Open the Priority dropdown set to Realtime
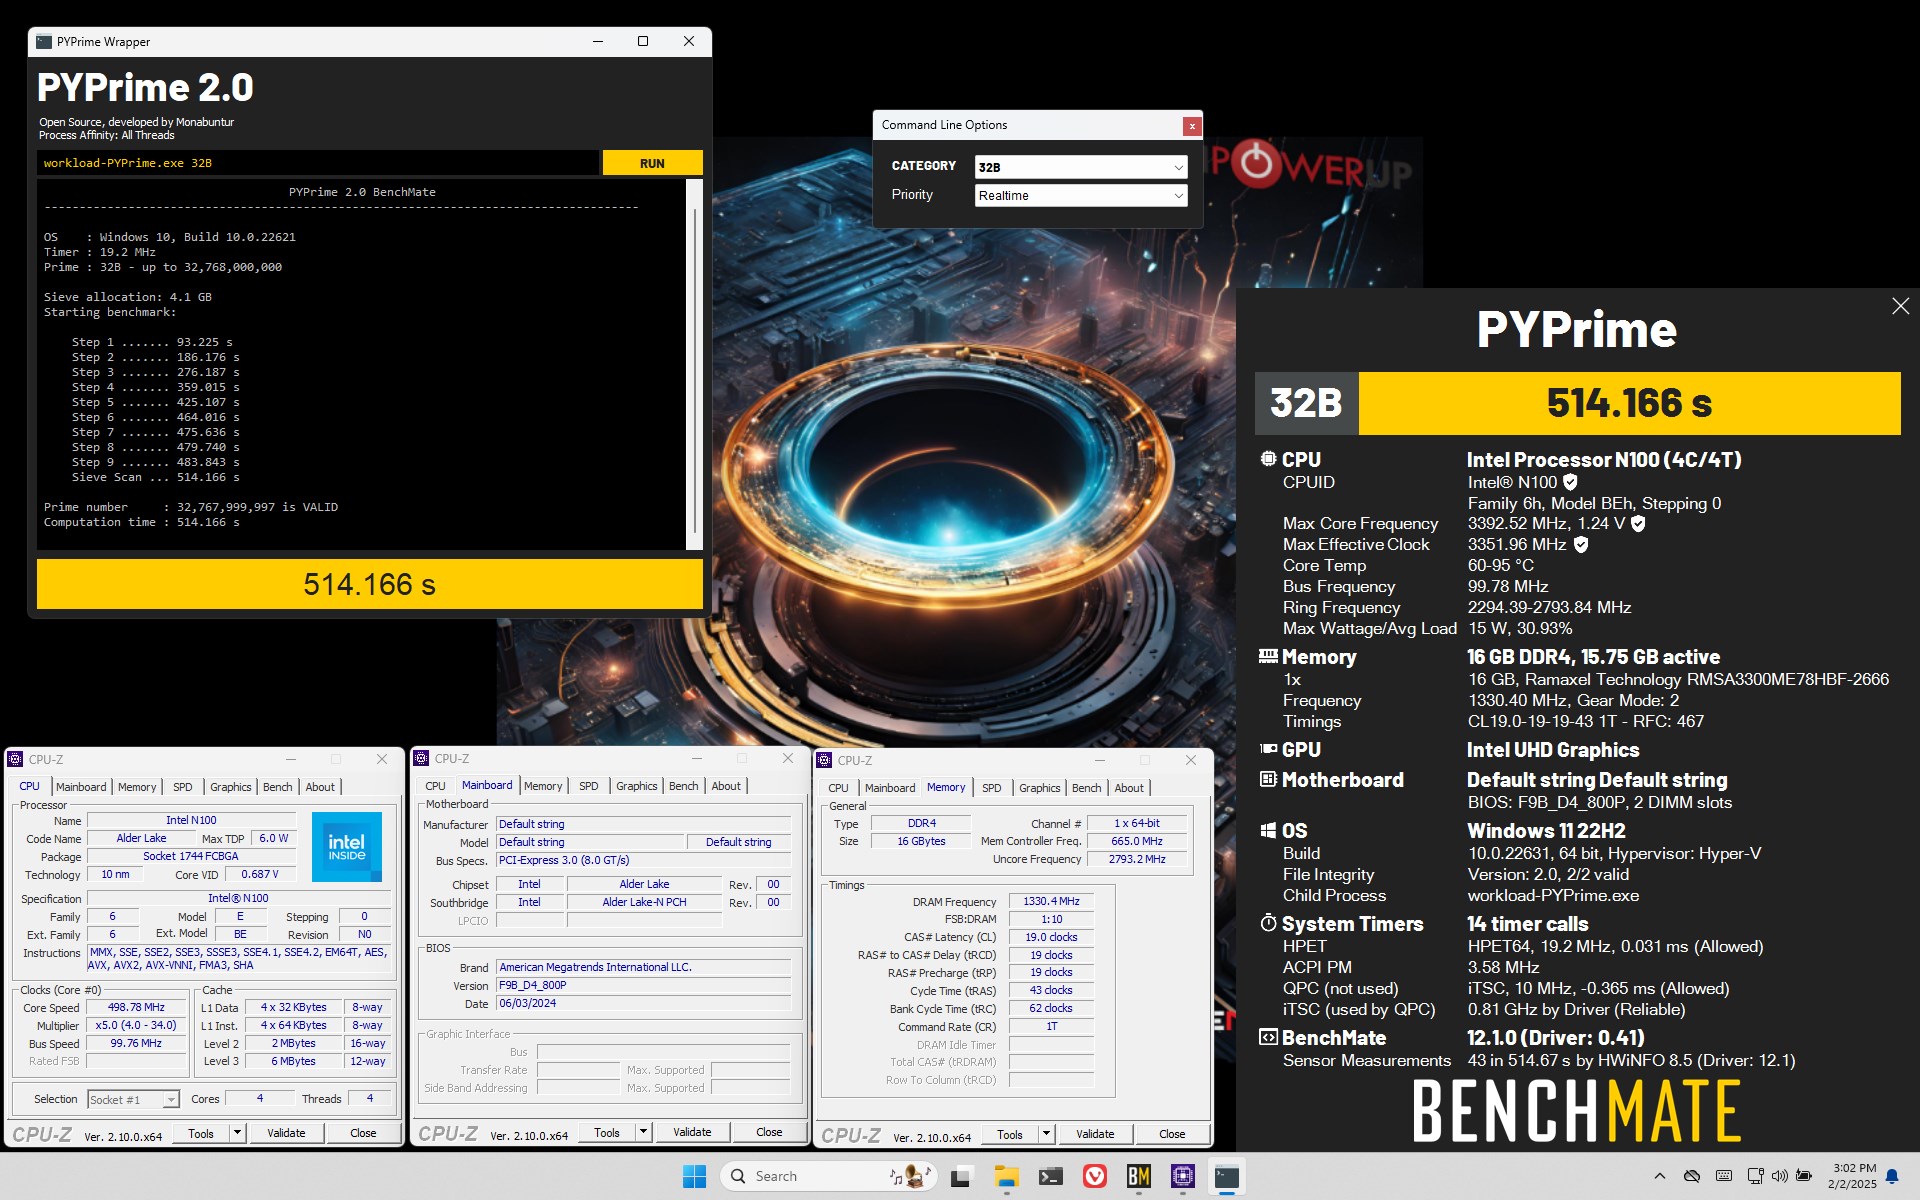 (x=1081, y=195)
